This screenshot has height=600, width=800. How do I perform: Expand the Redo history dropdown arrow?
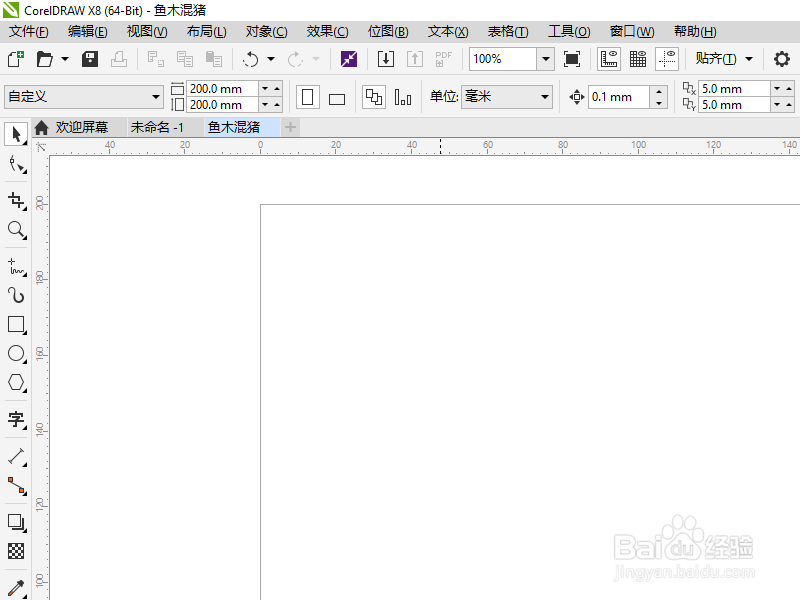316,59
